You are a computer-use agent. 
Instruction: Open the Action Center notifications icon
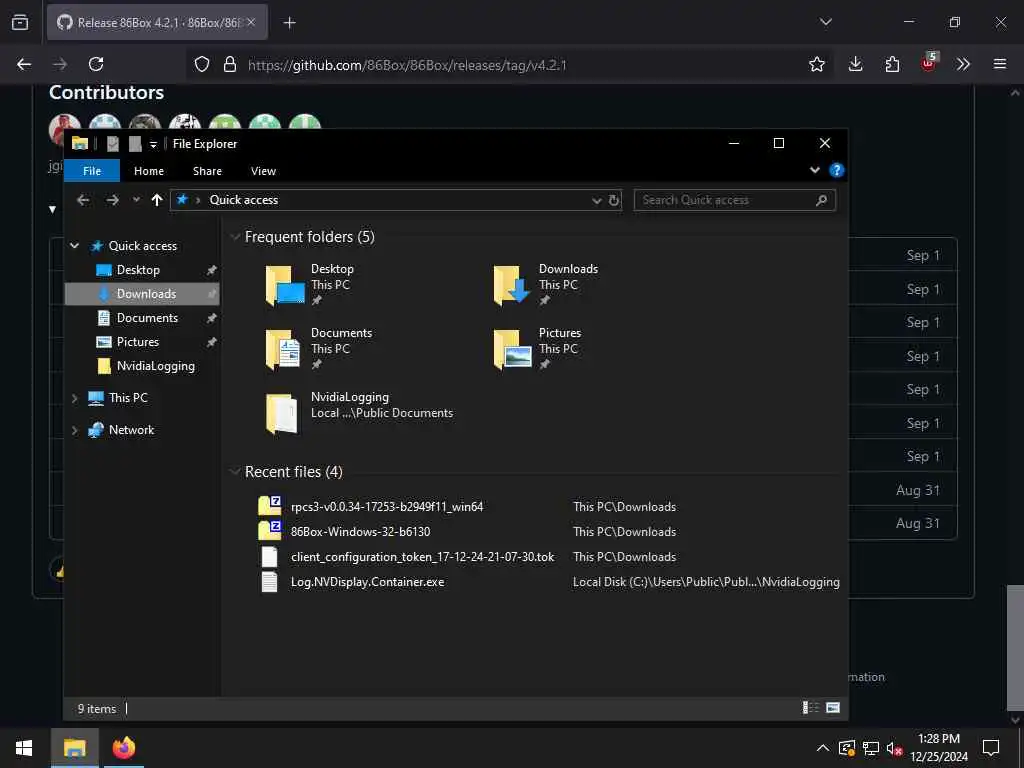(x=991, y=748)
